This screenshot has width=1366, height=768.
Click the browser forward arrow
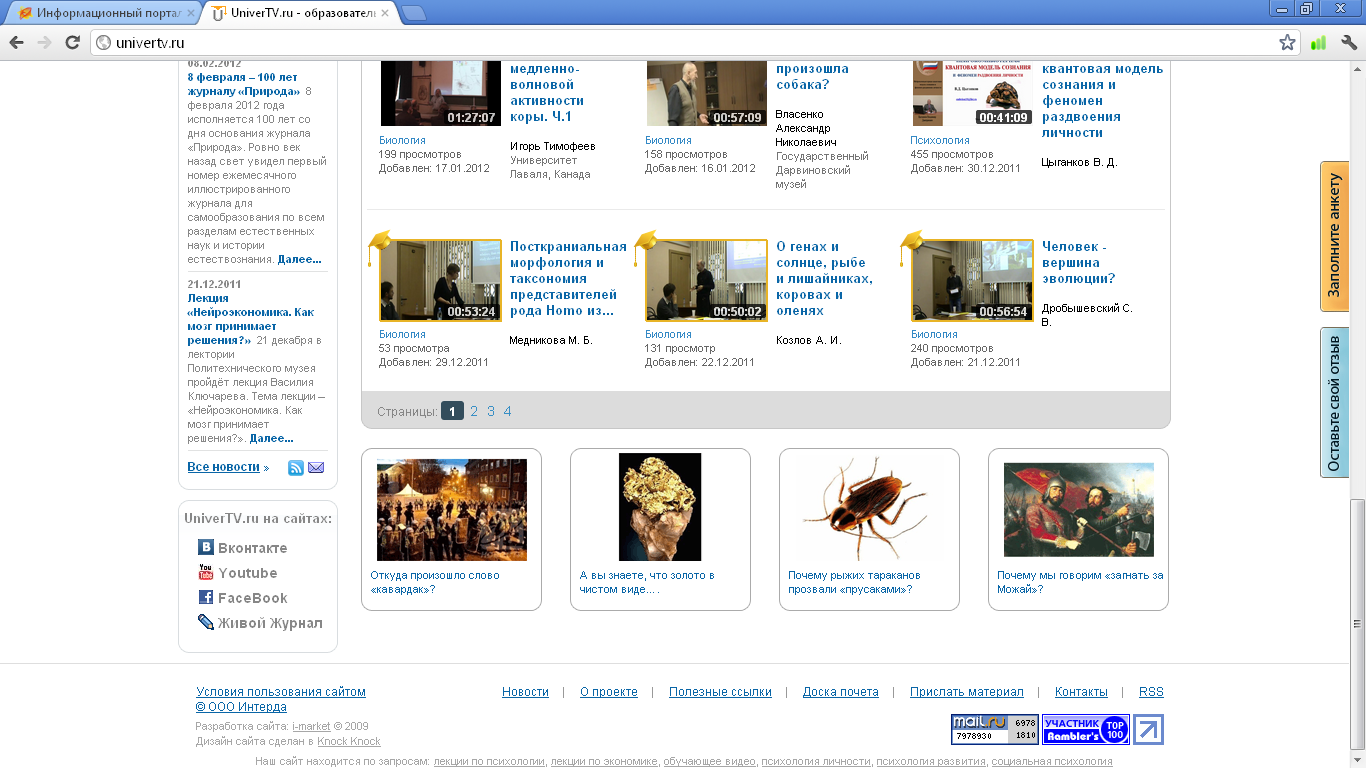44,43
